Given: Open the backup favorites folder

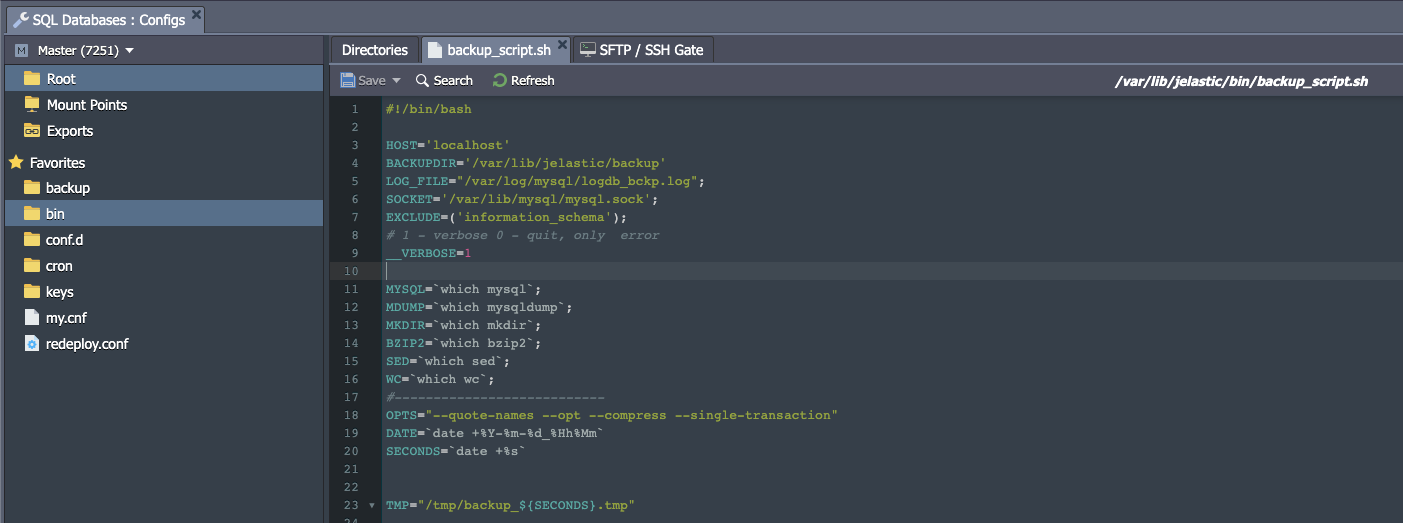Looking at the screenshot, I should point(67,188).
